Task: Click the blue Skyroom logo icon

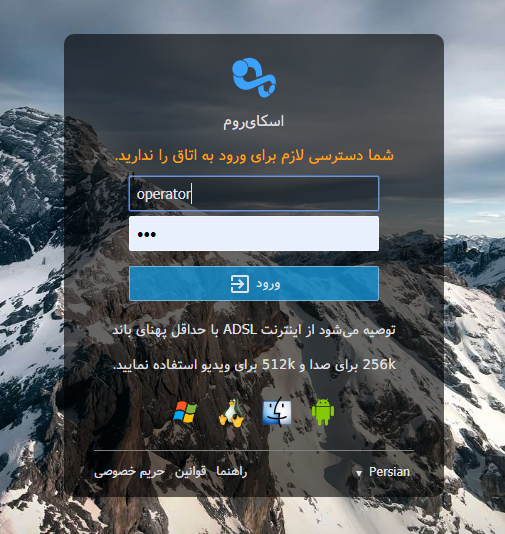Action: pyautogui.click(x=254, y=77)
